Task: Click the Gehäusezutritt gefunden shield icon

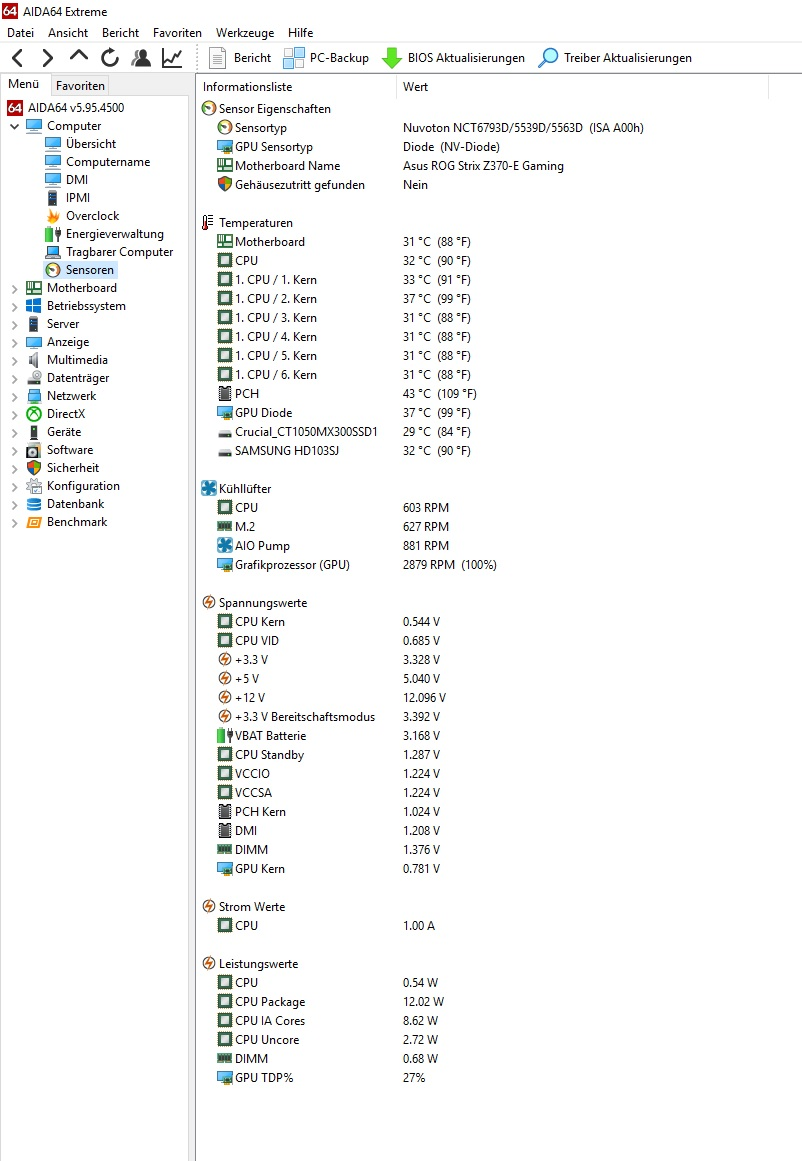Action: 225,184
